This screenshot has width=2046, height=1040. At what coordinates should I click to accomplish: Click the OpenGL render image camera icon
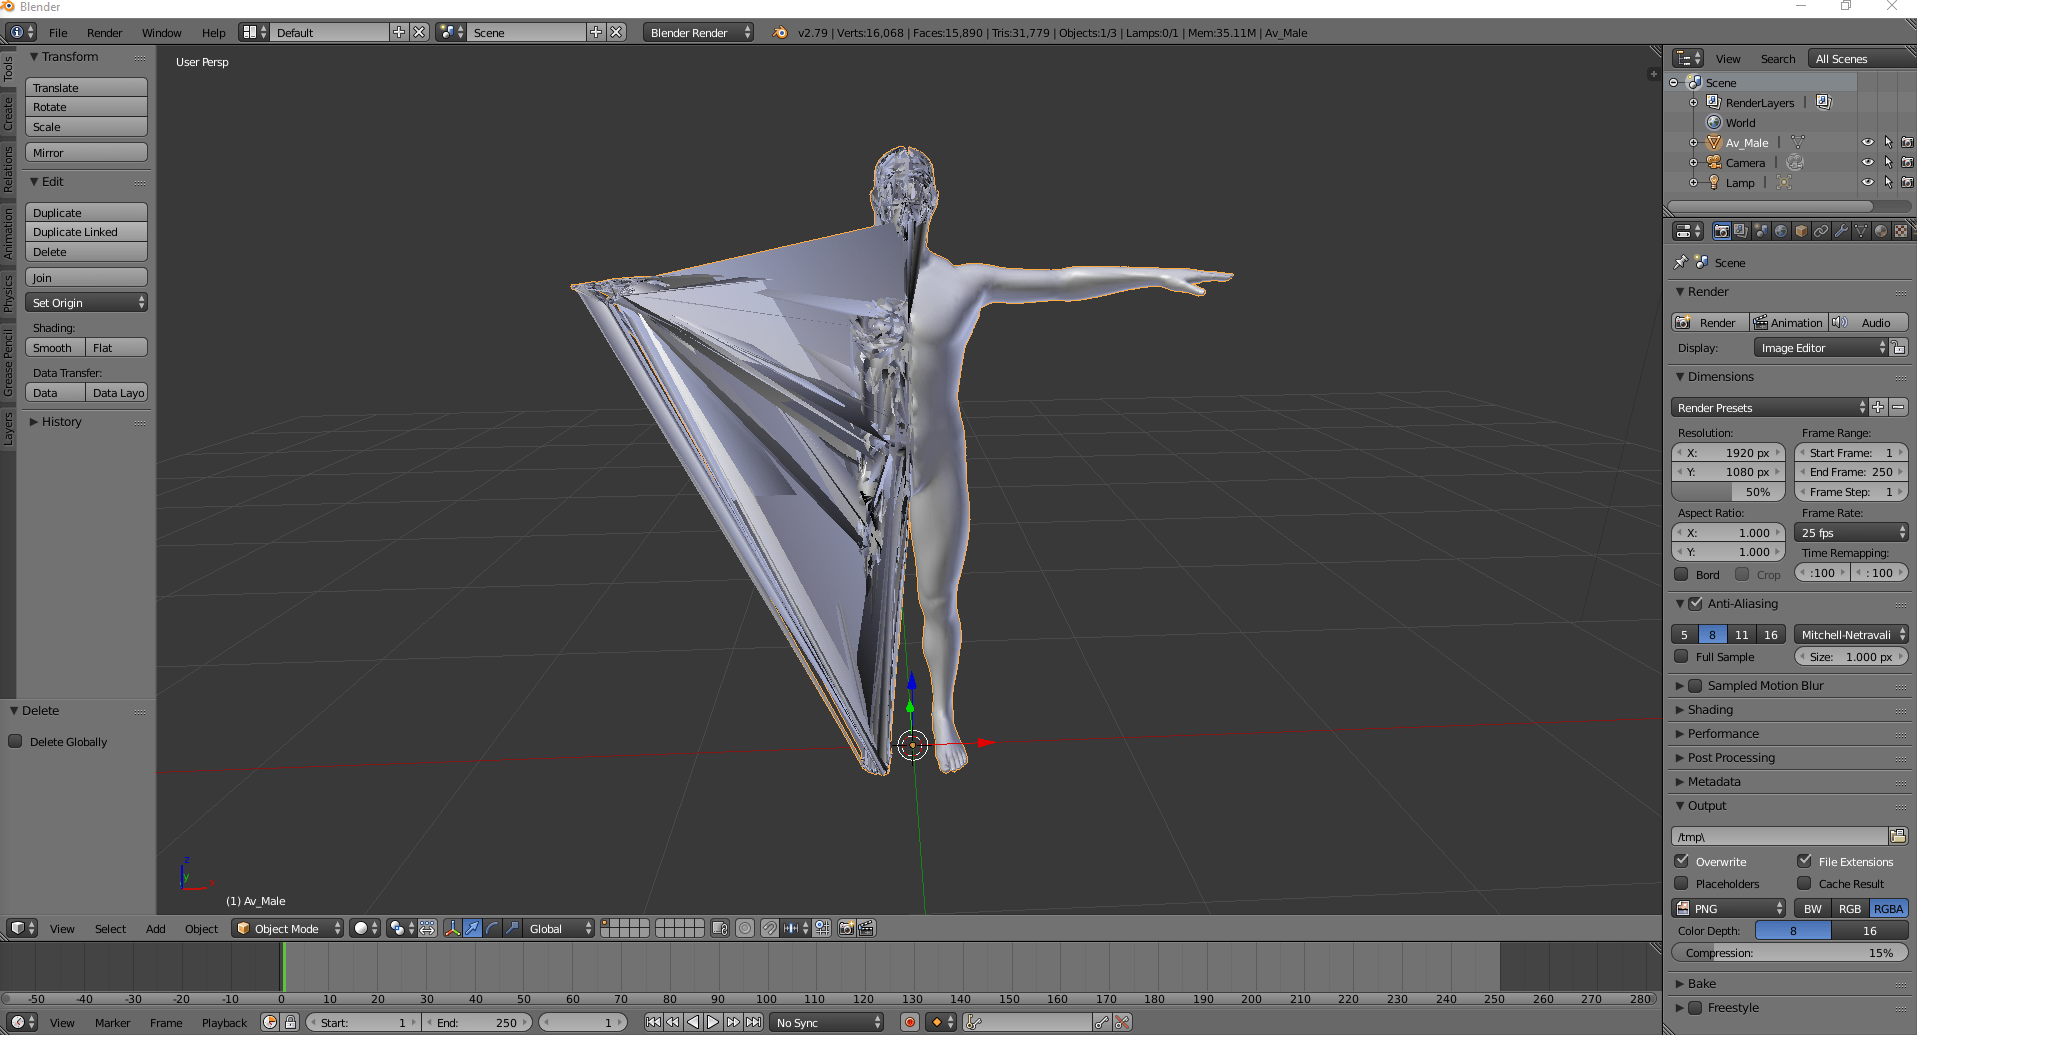pyautogui.click(x=846, y=928)
